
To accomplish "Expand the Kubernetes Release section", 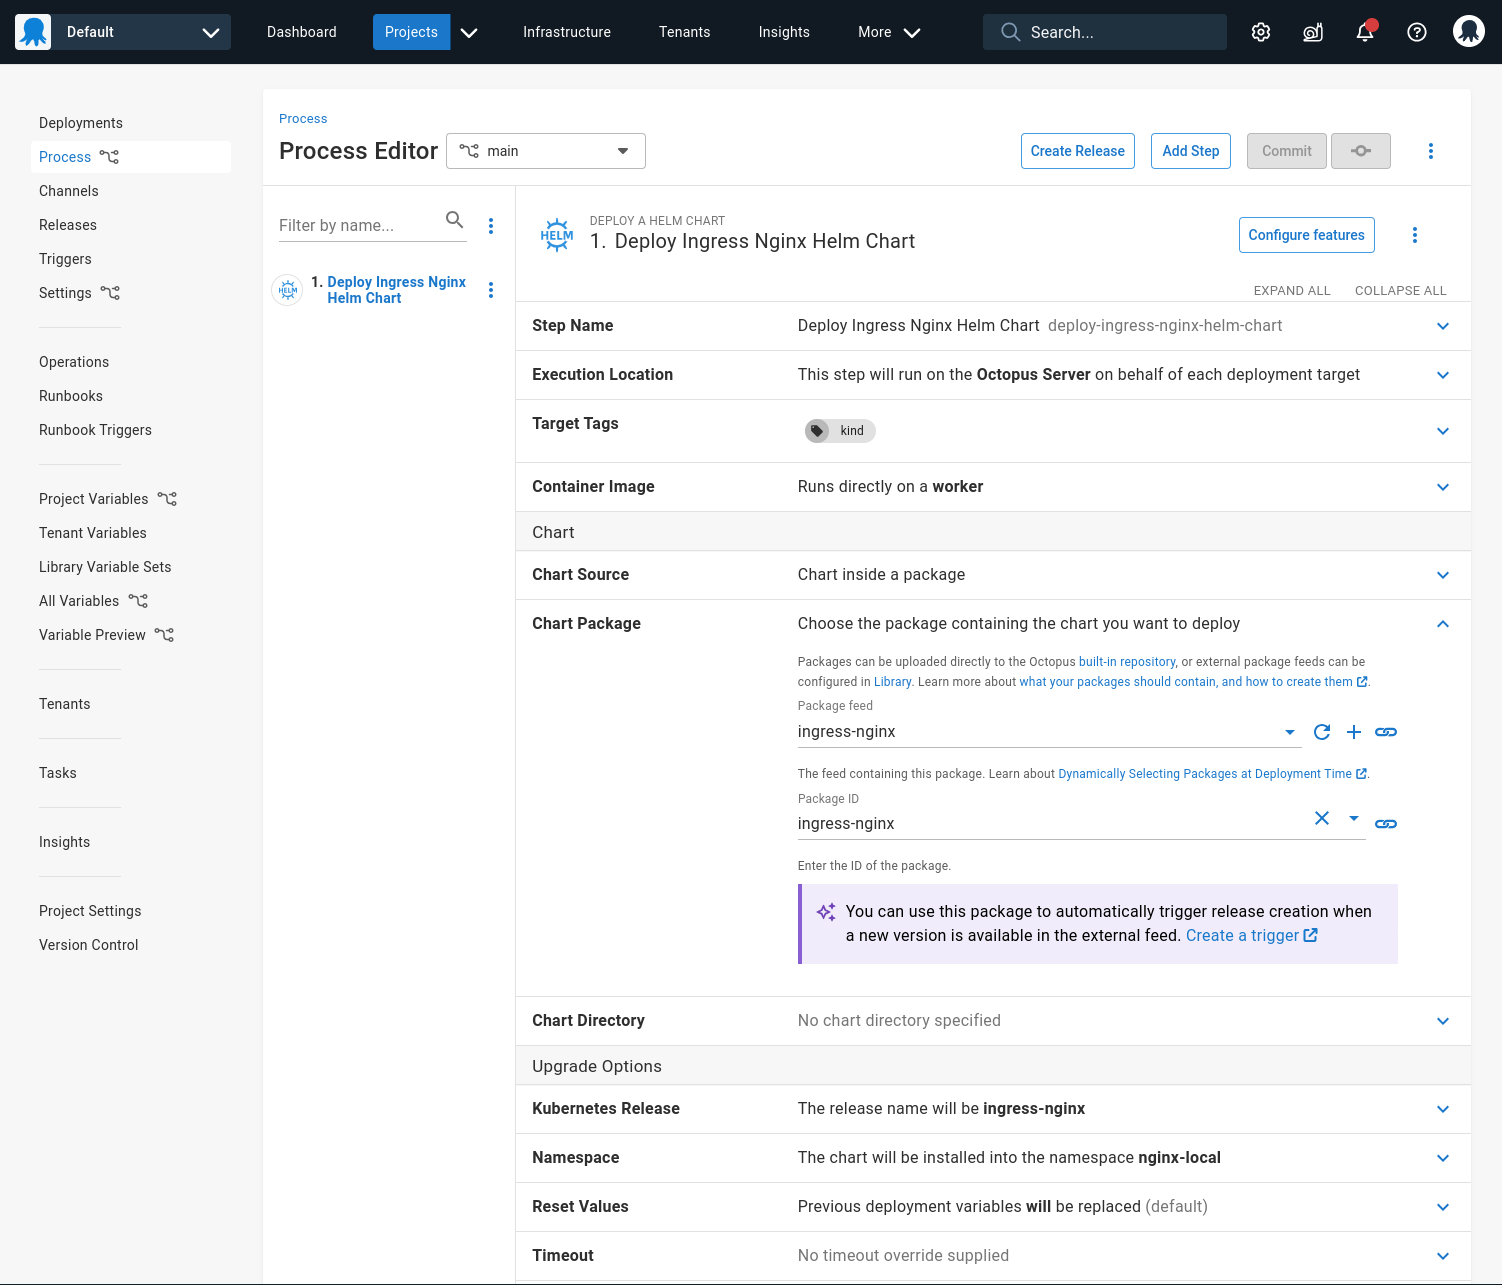I will coord(1443,1109).
